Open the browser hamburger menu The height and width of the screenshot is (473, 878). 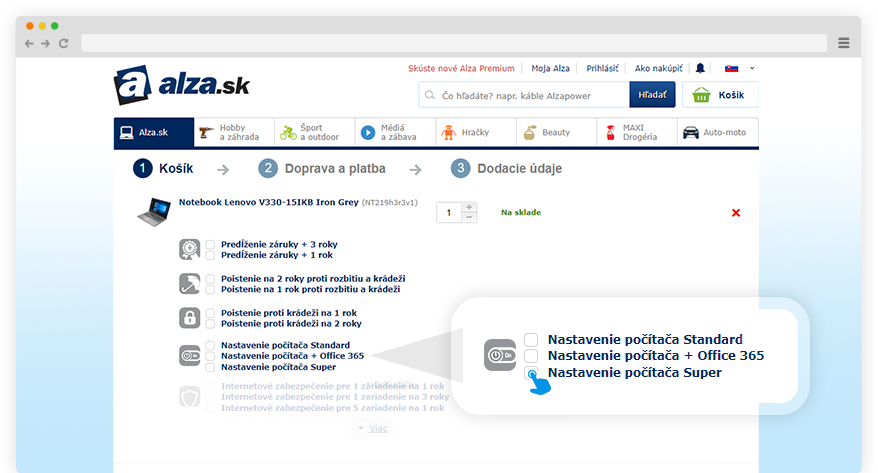[x=843, y=43]
